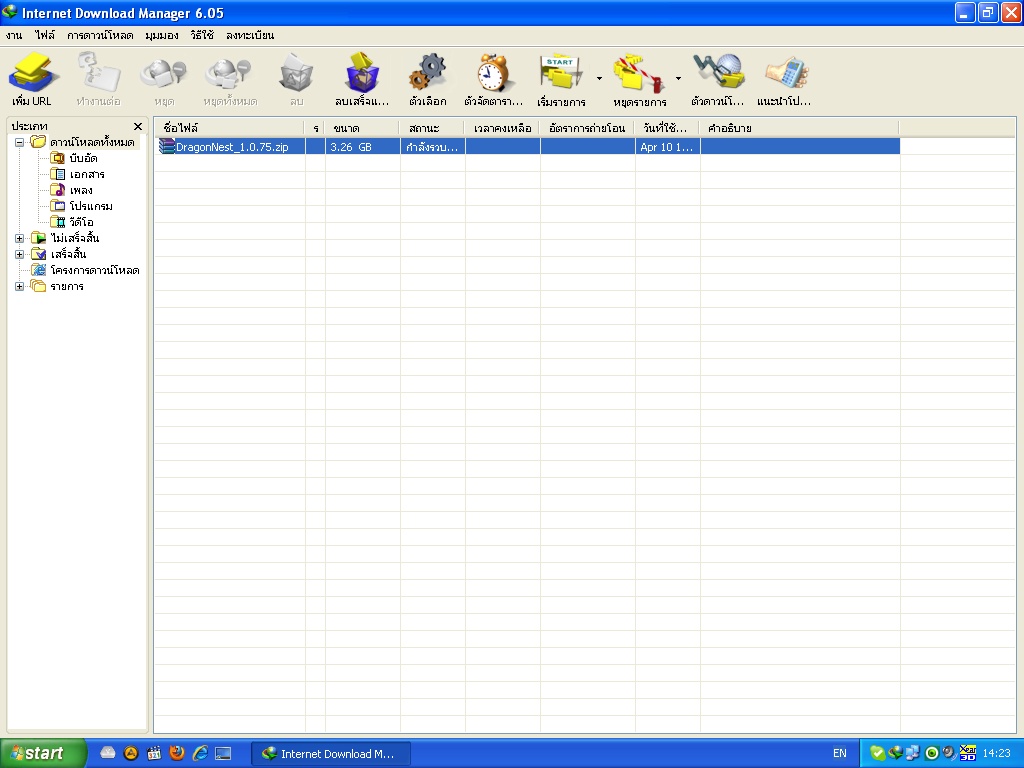Screen dimensions: 1024x768
Task: Select ไม่เสร็จสิ้น folder in tree
Action: click(74, 238)
